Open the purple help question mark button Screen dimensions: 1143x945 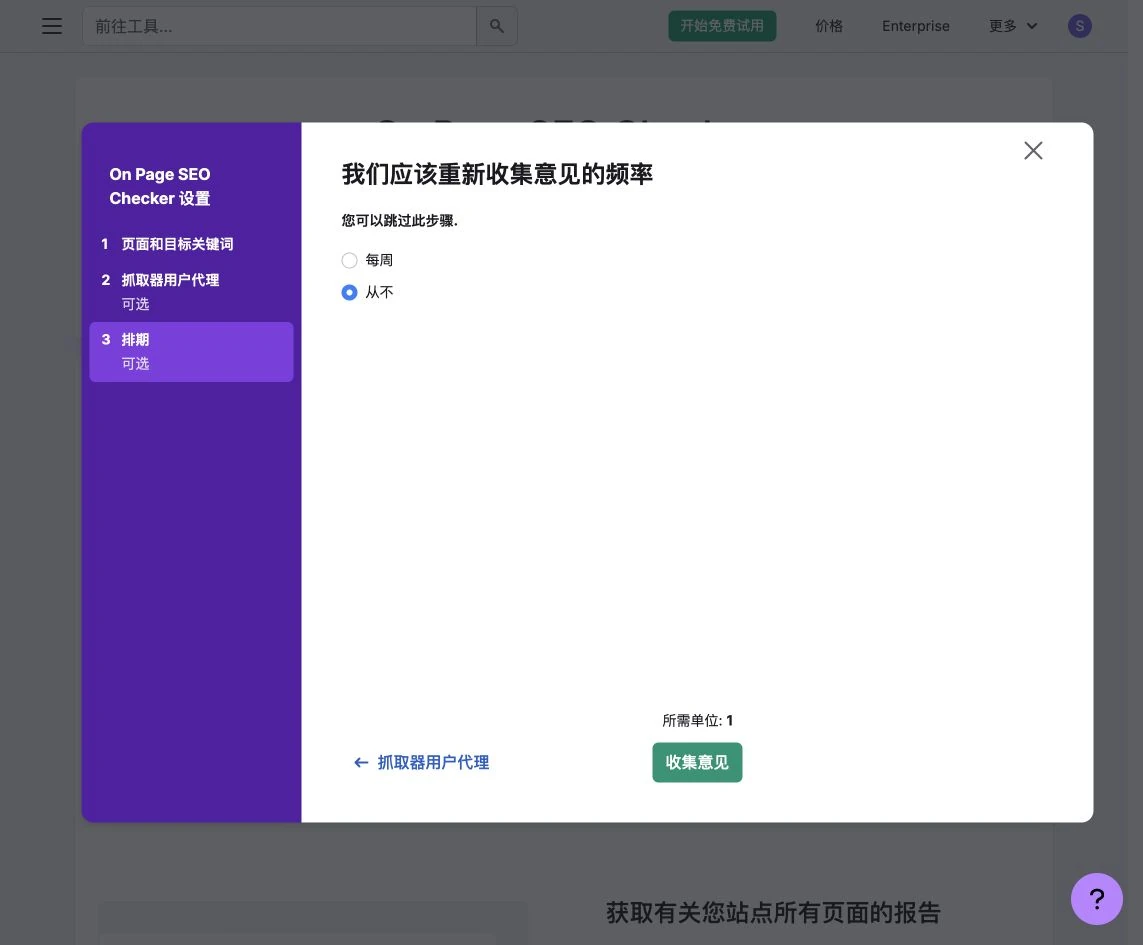pyautogui.click(x=1096, y=898)
